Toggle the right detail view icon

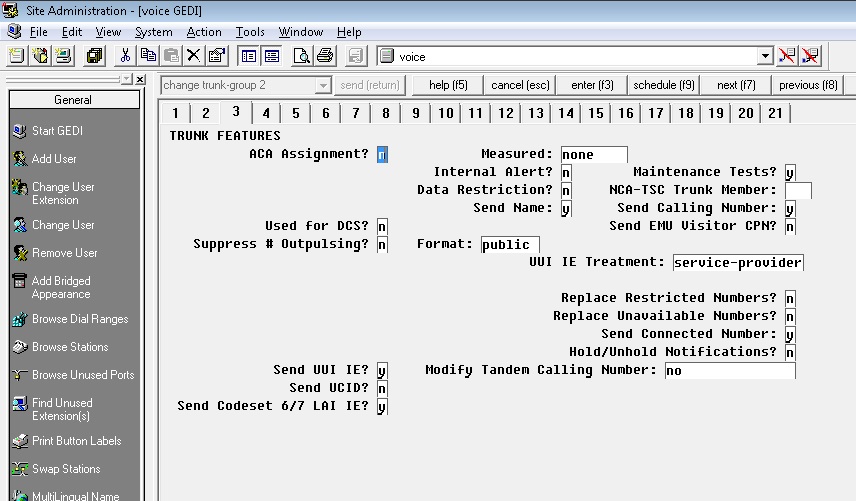(x=271, y=56)
